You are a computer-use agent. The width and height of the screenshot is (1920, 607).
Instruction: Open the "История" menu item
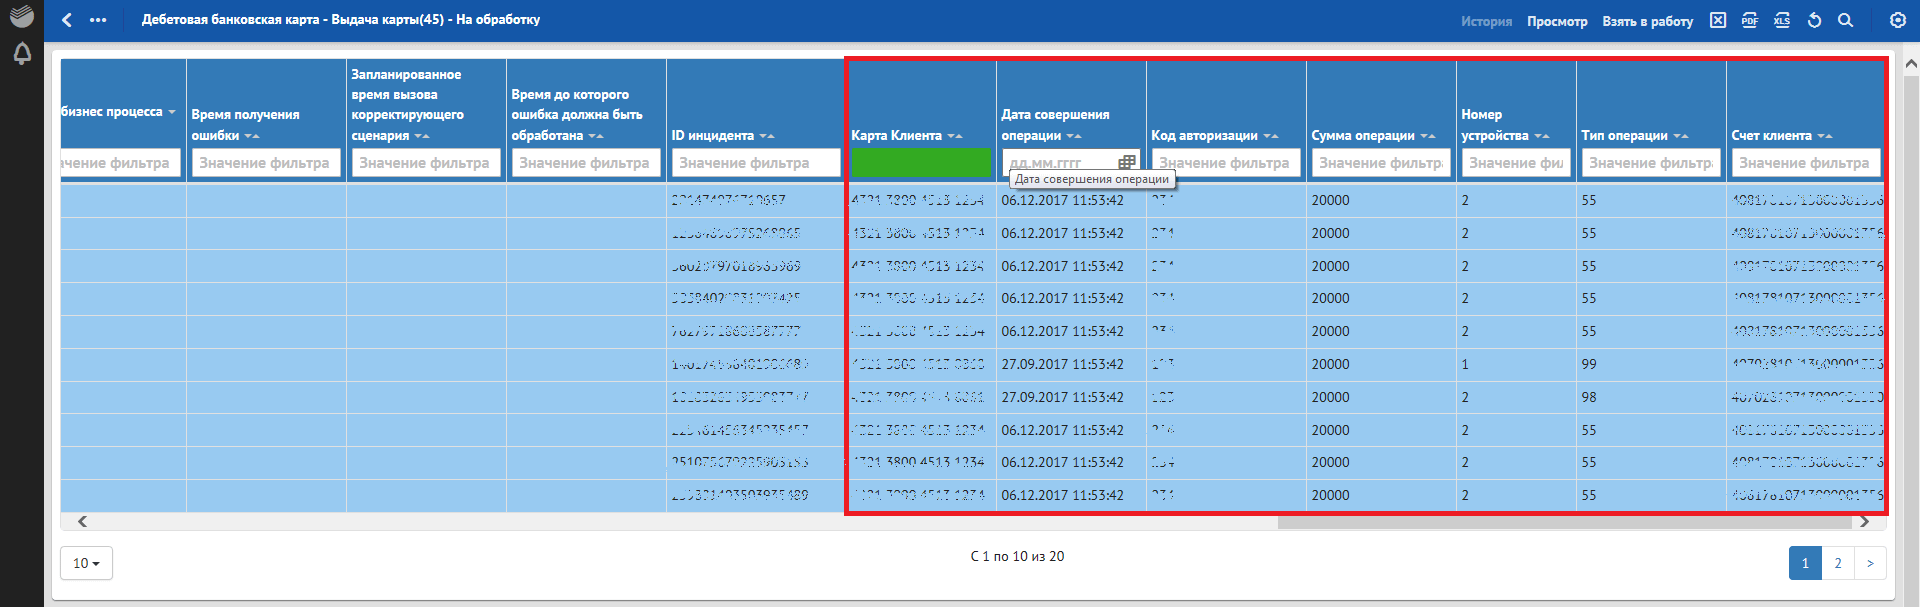(x=1486, y=21)
